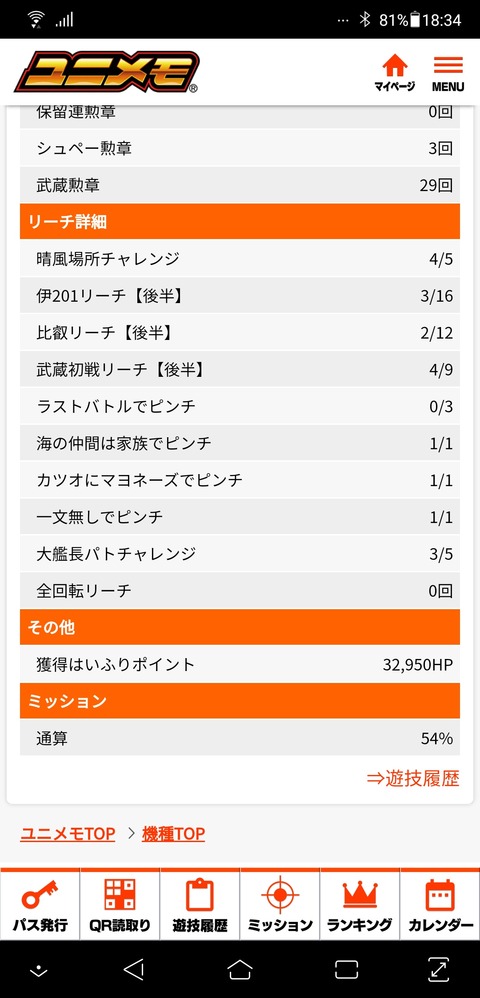The width and height of the screenshot is (480, 998).
Task: Collapse navigation bar with down chevron
Action: pyautogui.click(x=39, y=970)
